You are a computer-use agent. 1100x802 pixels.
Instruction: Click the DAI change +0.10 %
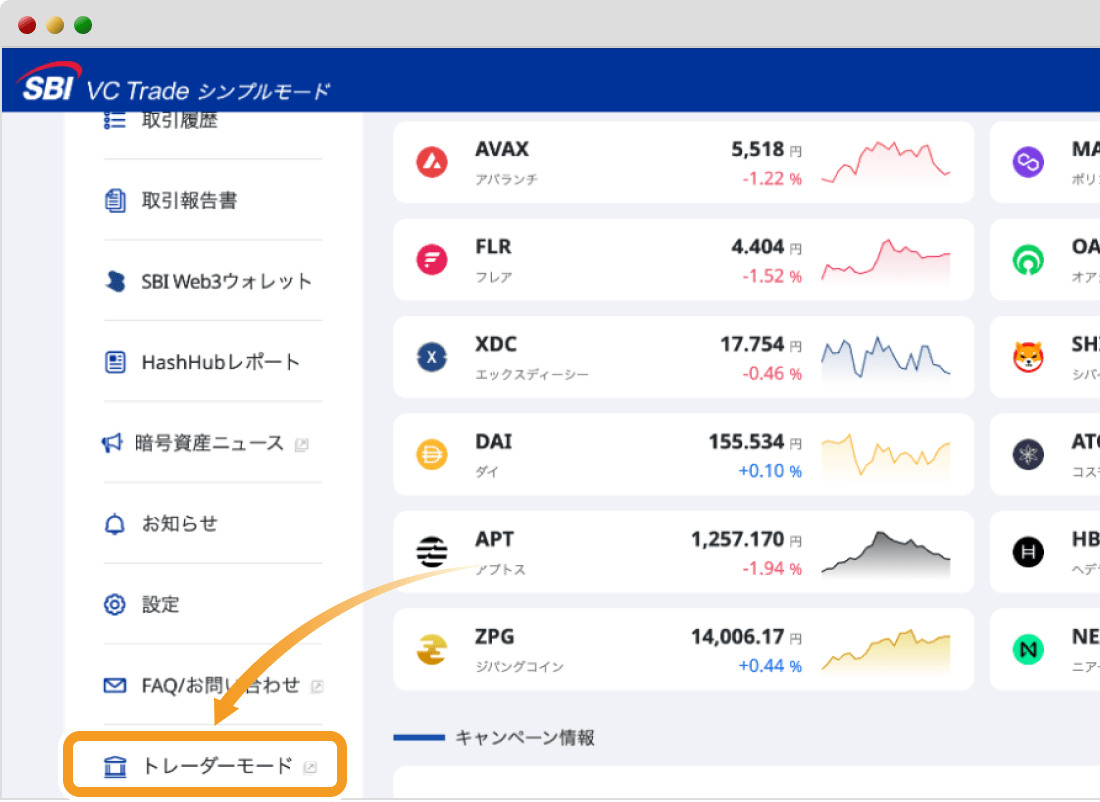(770, 471)
